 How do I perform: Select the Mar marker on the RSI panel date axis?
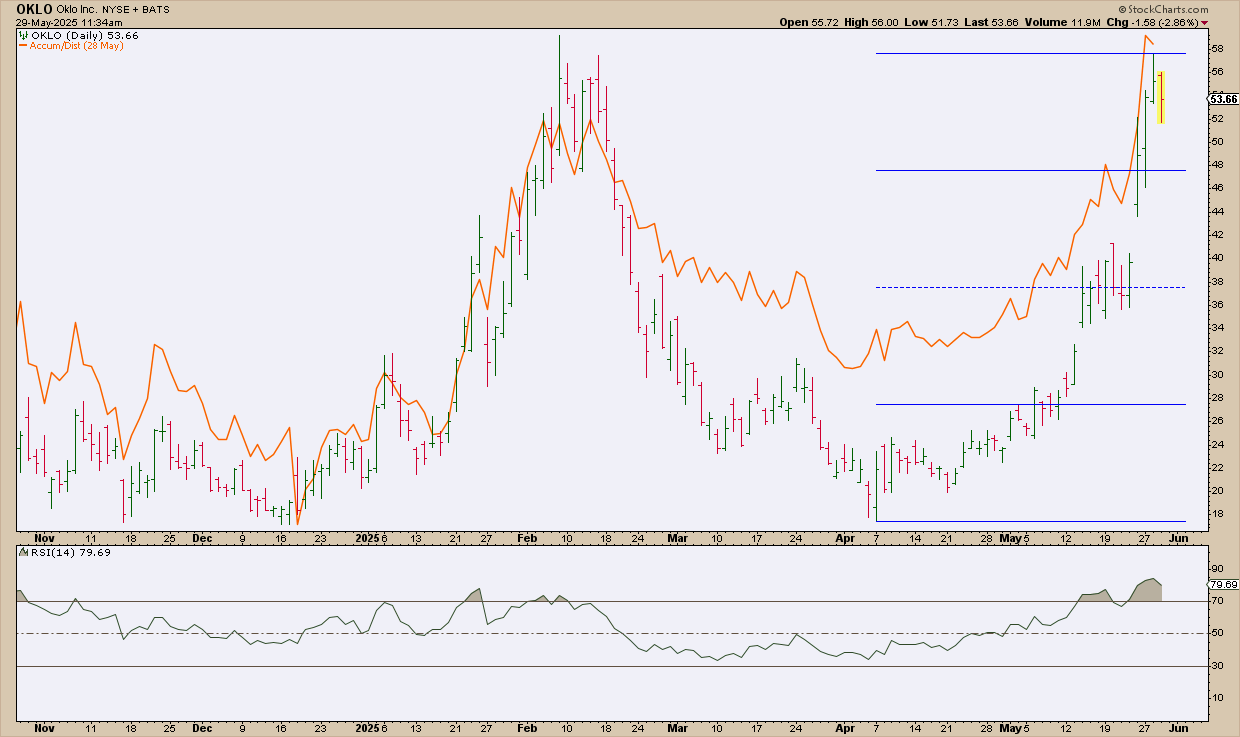coord(678,728)
